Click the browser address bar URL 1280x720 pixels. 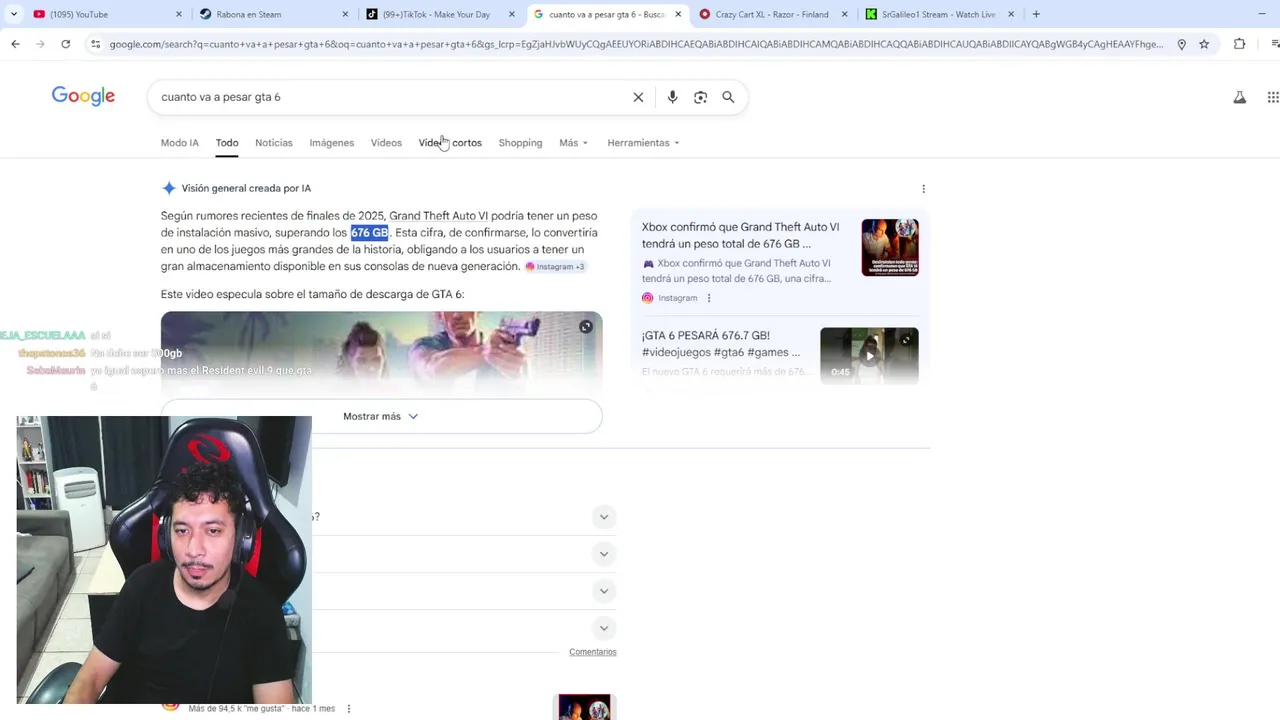pyautogui.click(x=636, y=44)
